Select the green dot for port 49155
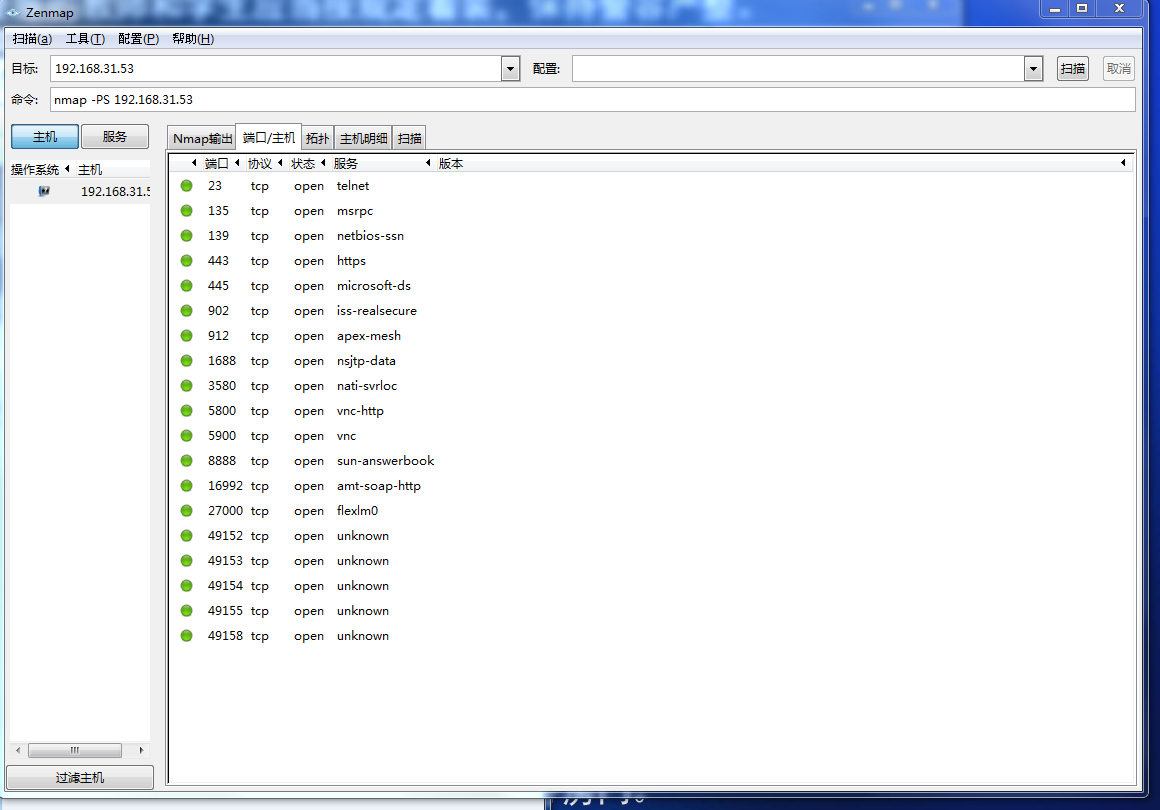This screenshot has height=810, width=1160. click(x=186, y=610)
